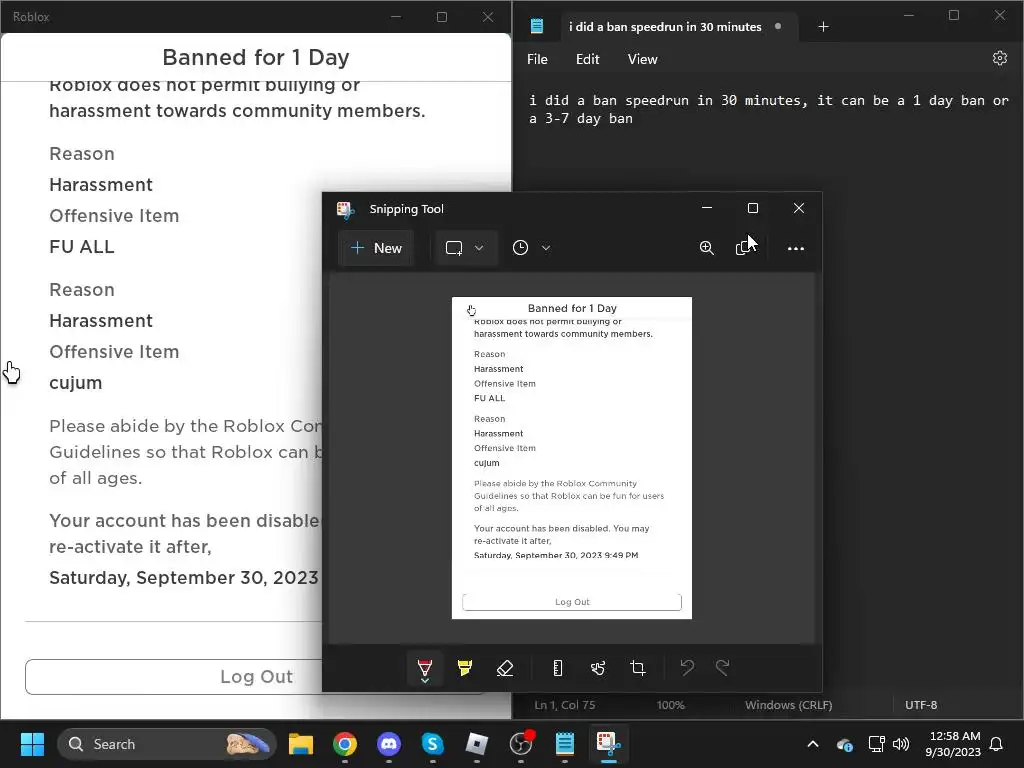The width and height of the screenshot is (1024, 768).
Task: Switch to Notepad from taskbar
Action: (565, 744)
